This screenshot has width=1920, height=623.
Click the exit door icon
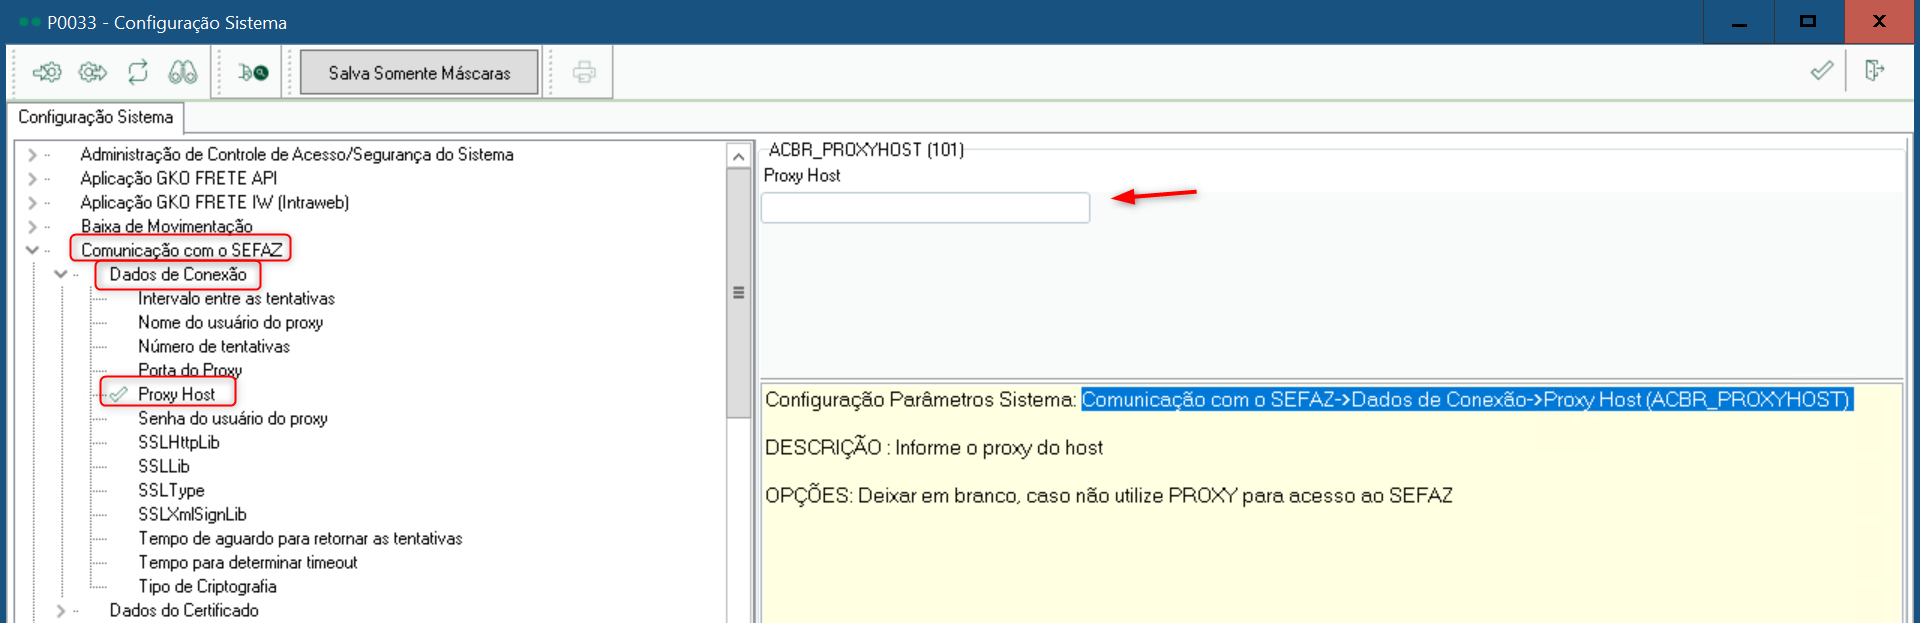[x=1874, y=70]
